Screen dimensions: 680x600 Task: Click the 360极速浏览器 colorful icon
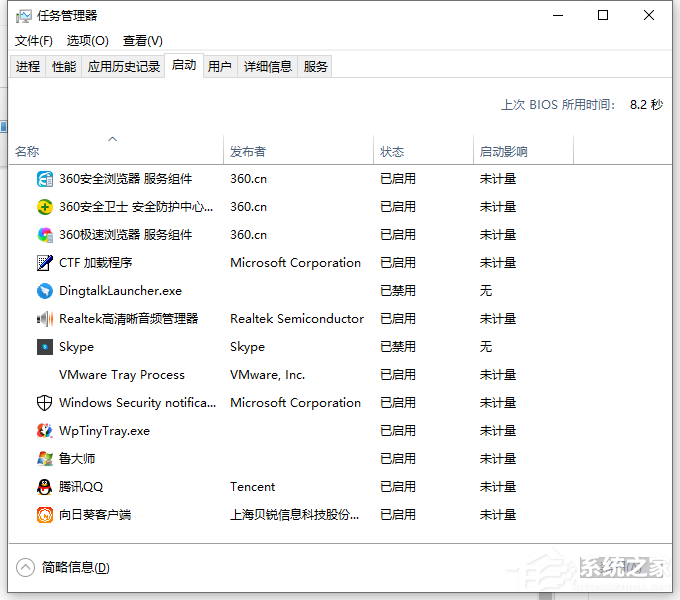45,235
